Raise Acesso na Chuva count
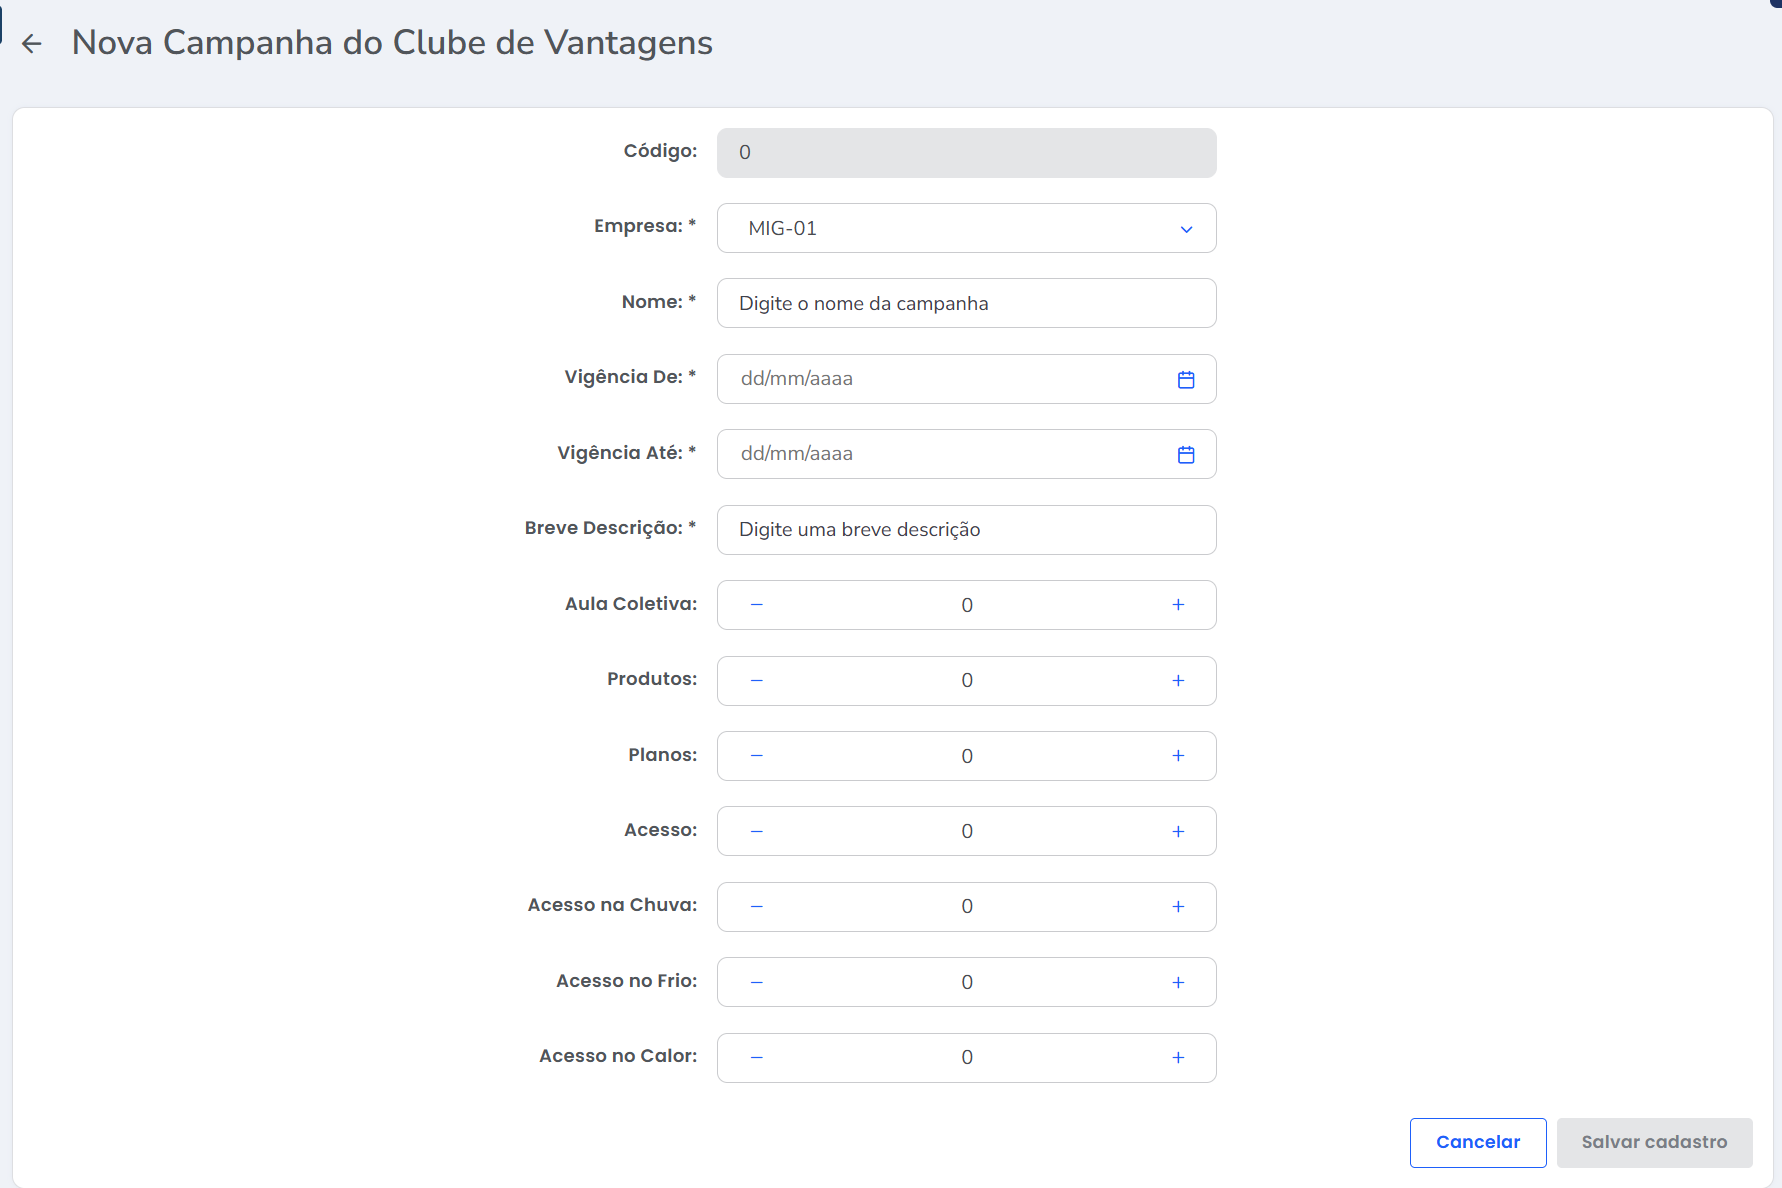Viewport: 1782px width, 1188px height. tap(1178, 907)
